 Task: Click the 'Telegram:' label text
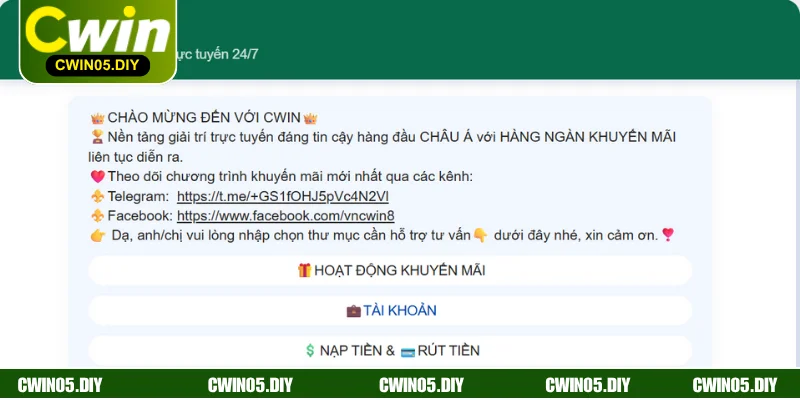click(138, 196)
